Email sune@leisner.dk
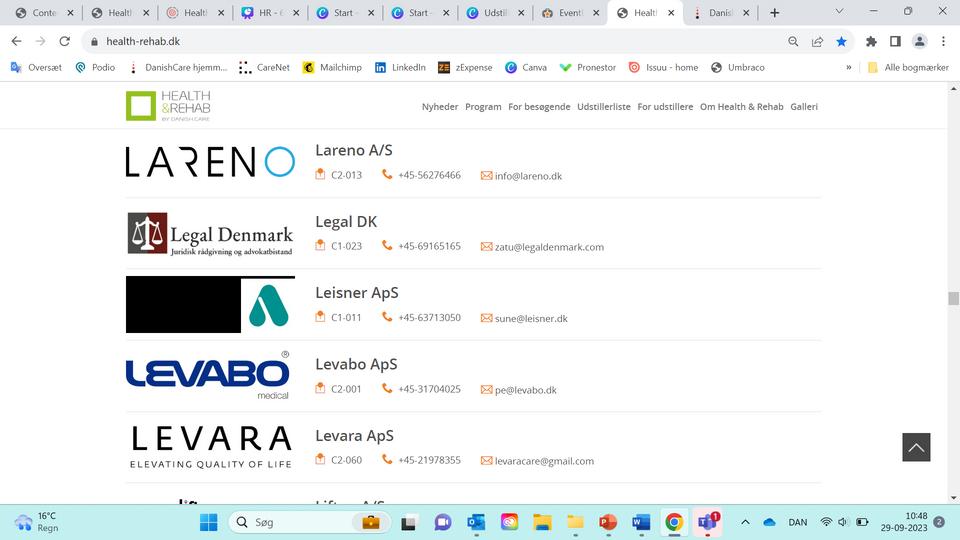Screen dimensions: 960x540 [x=531, y=318]
